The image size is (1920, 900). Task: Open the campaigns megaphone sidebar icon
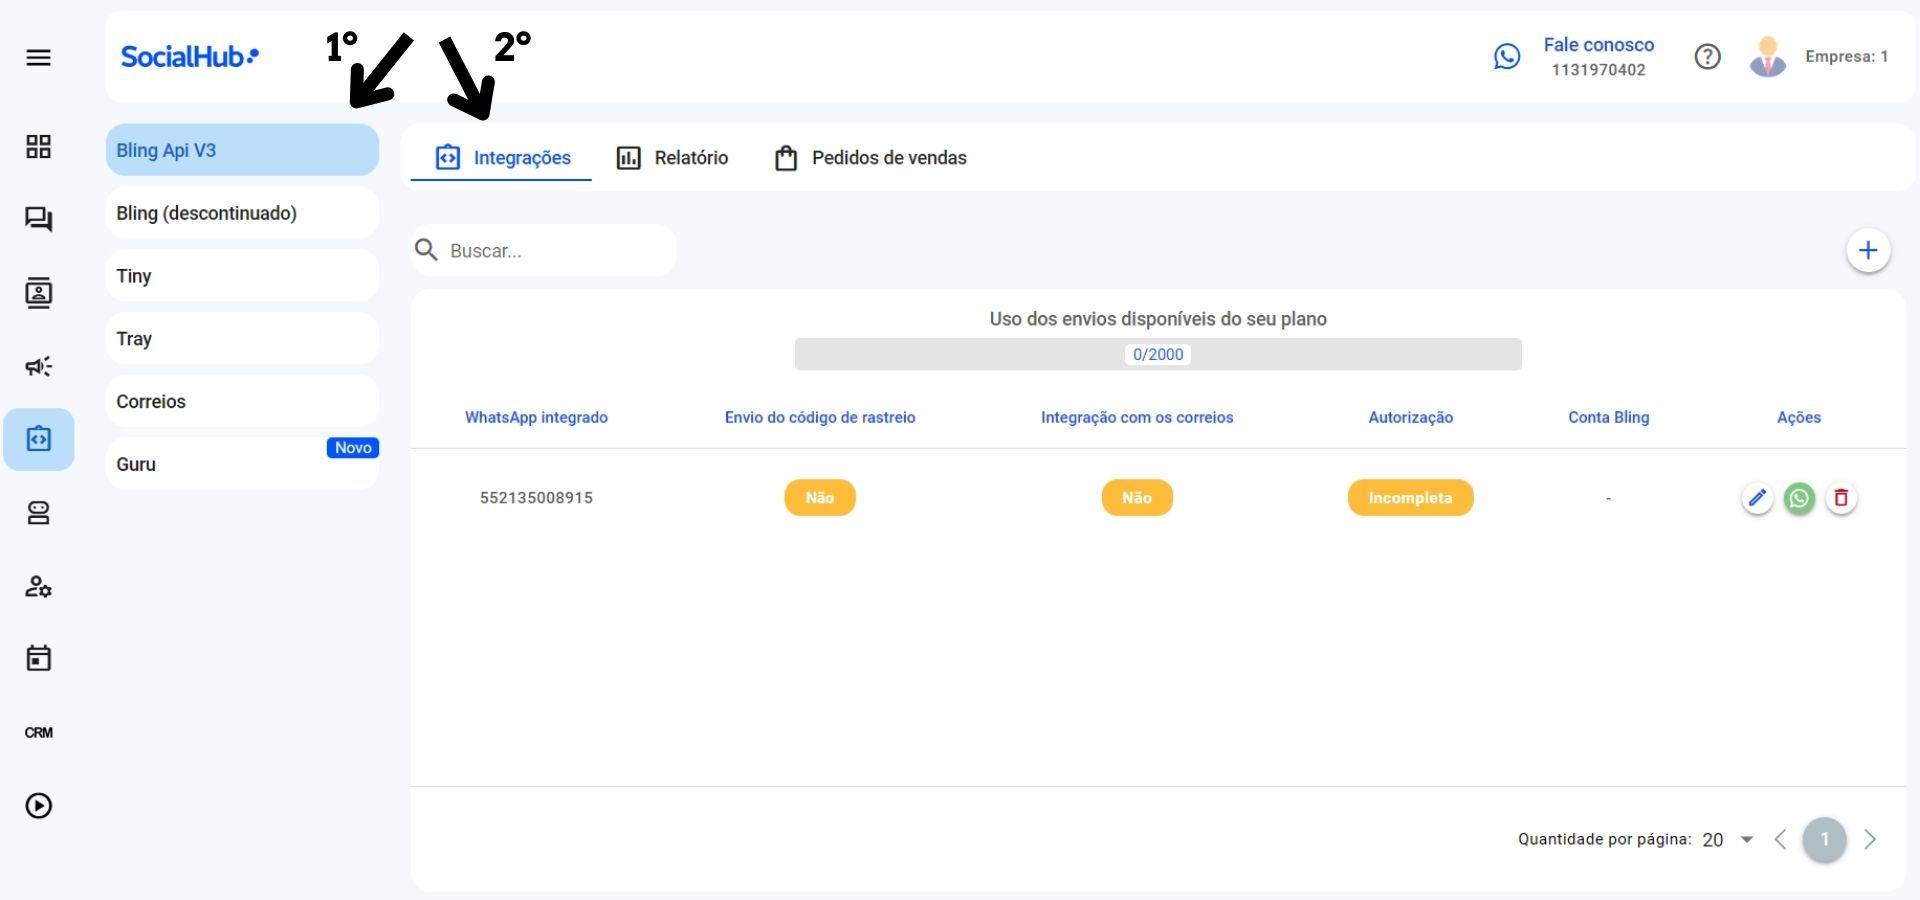pos(40,366)
